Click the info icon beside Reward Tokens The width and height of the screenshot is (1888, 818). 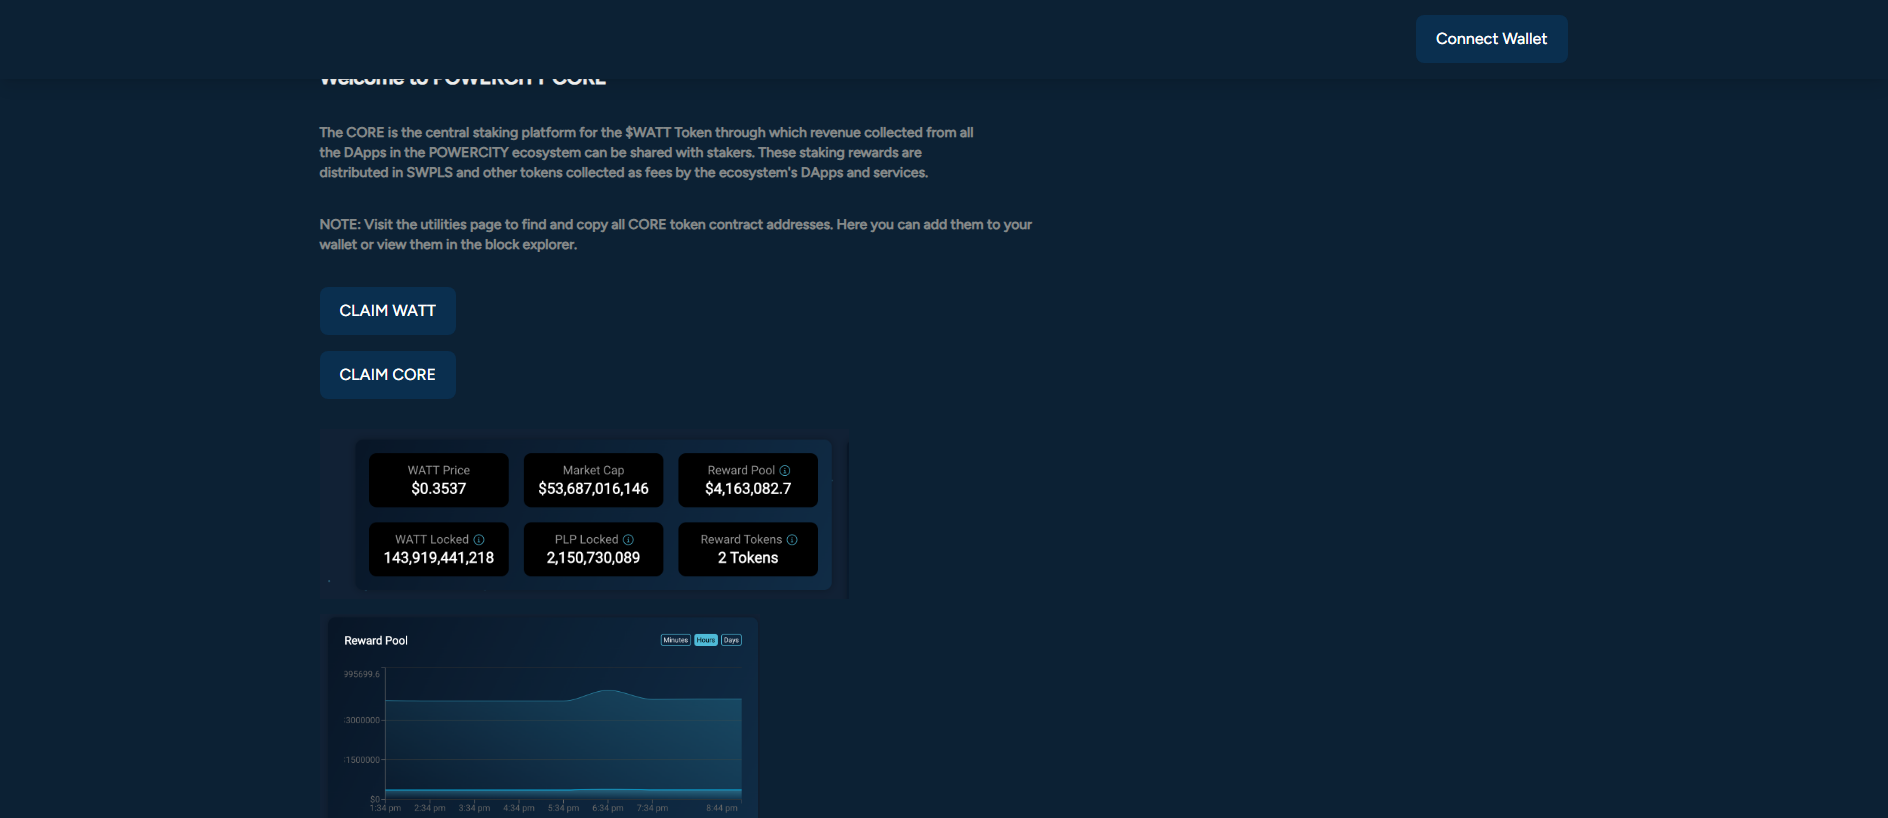(792, 540)
